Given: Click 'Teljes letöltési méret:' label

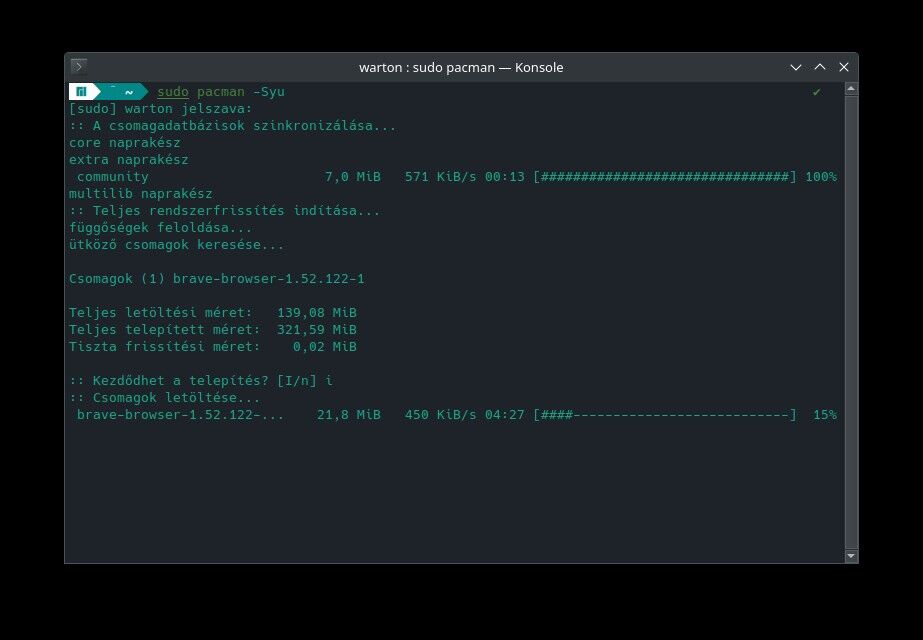Looking at the screenshot, I should point(161,313).
